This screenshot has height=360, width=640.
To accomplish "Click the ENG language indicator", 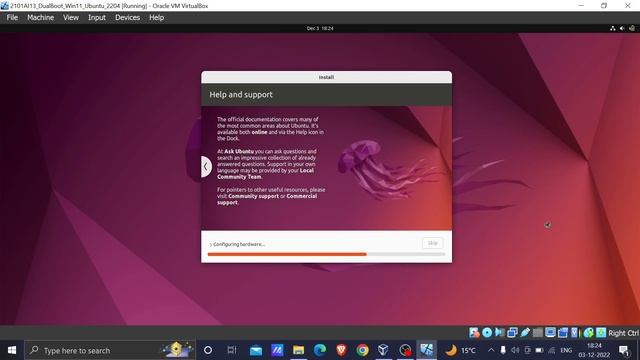I will pos(566,350).
